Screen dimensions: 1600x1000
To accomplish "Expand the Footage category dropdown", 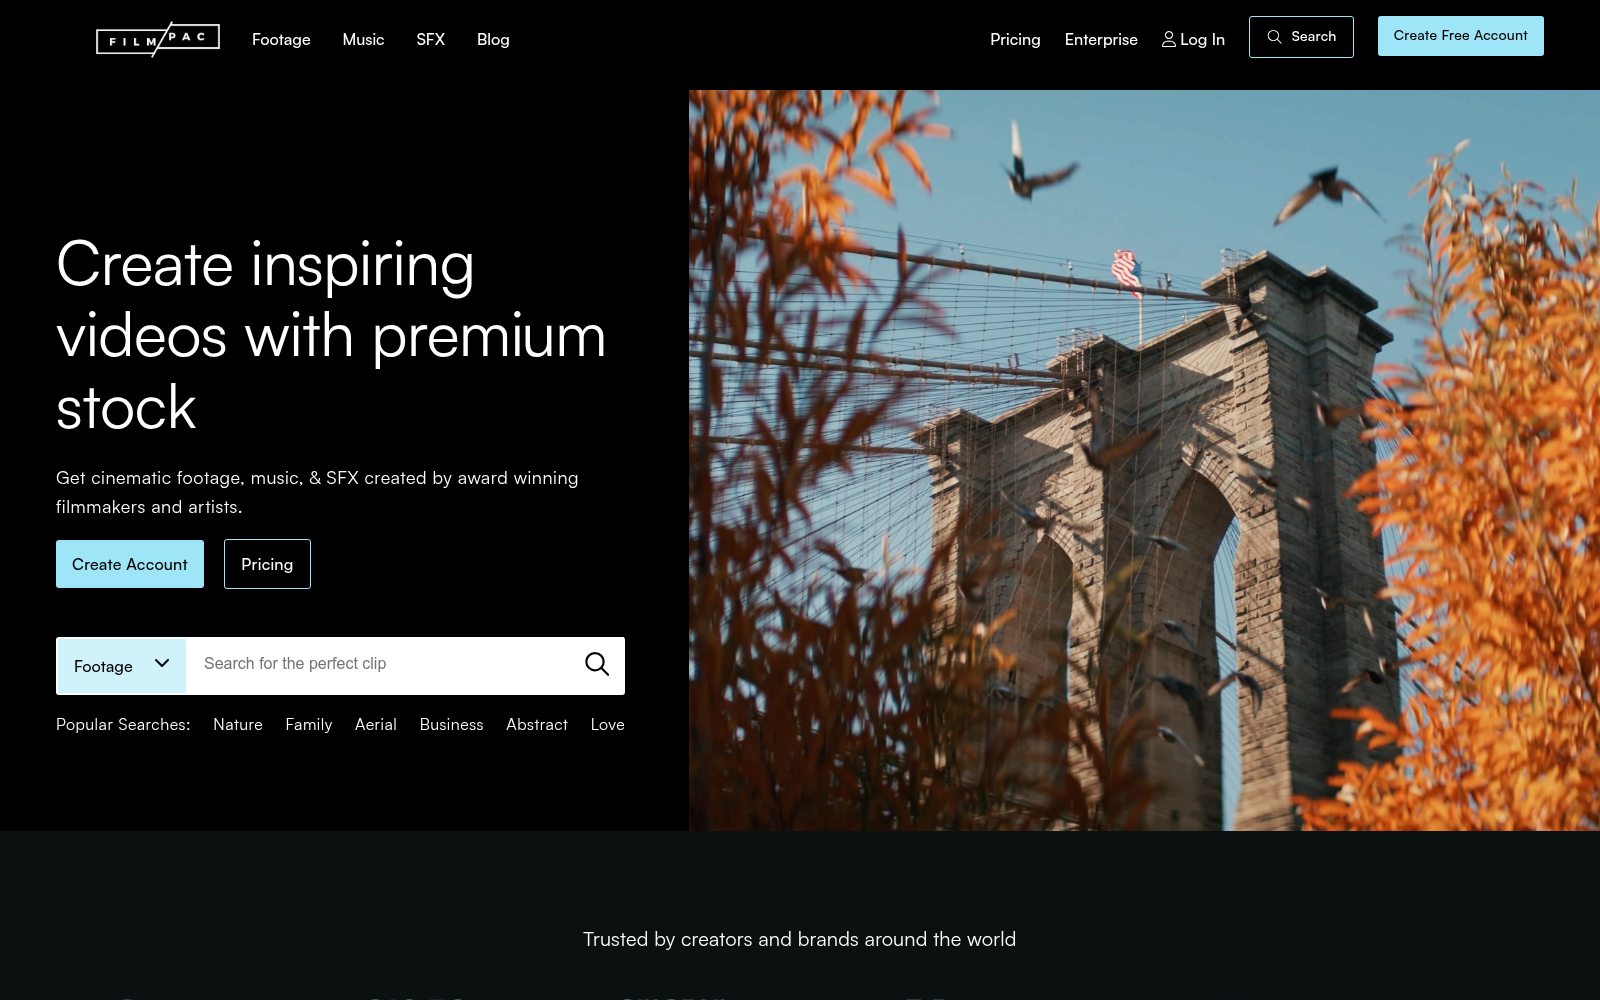I will point(122,666).
